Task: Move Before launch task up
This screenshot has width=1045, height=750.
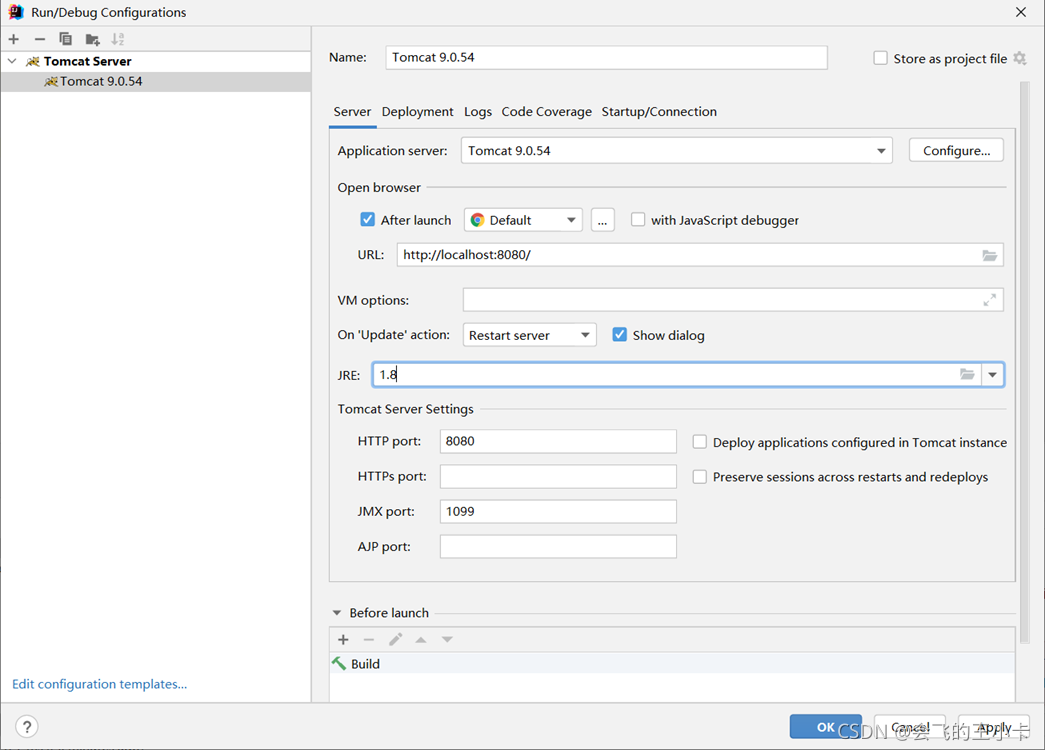Action: coord(421,640)
